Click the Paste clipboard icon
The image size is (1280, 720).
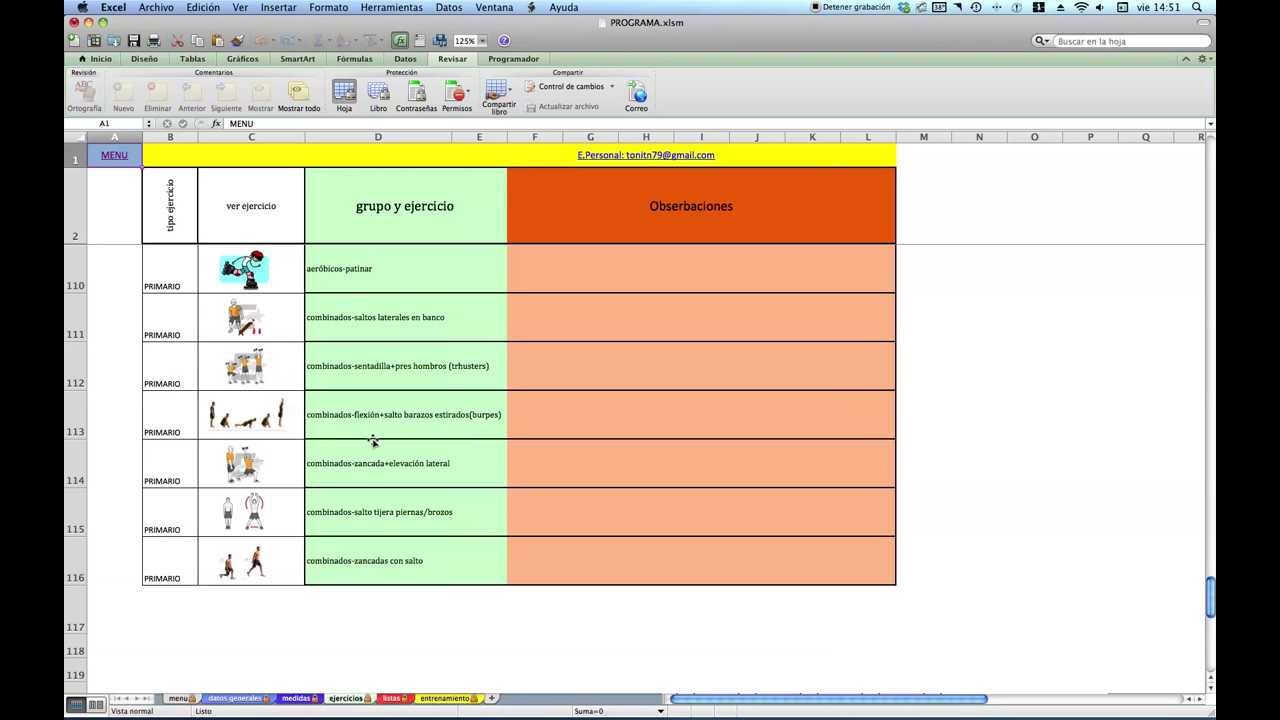tap(217, 41)
